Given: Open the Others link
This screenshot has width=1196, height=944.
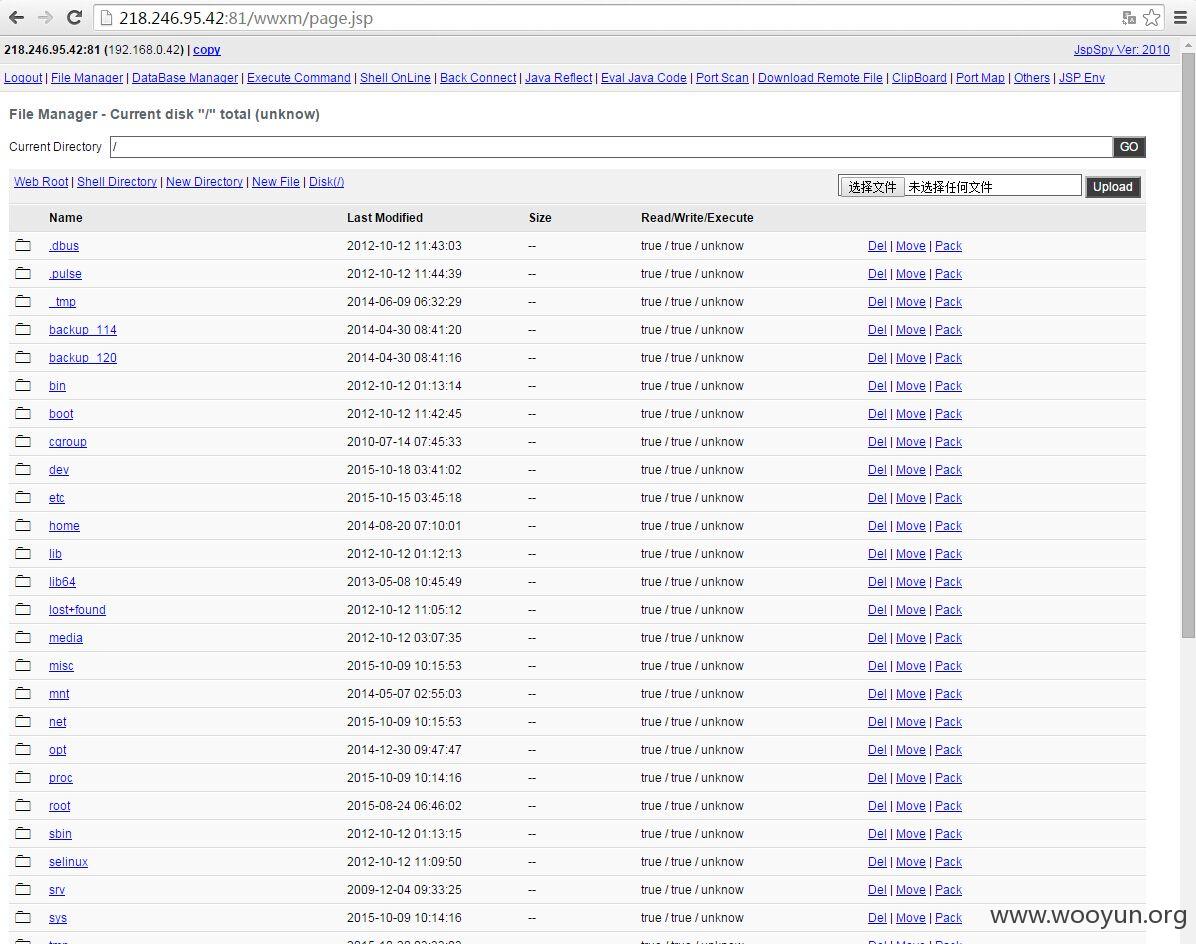Looking at the screenshot, I should (1032, 78).
